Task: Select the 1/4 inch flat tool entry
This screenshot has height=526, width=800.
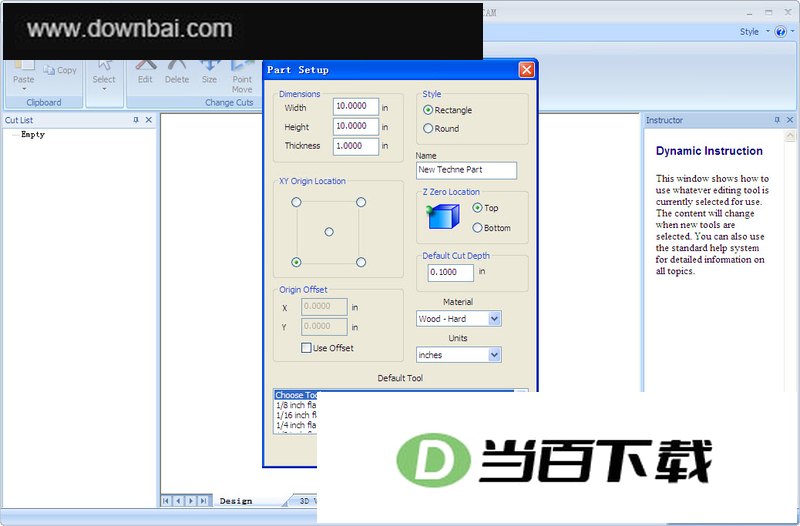Action: (296, 425)
